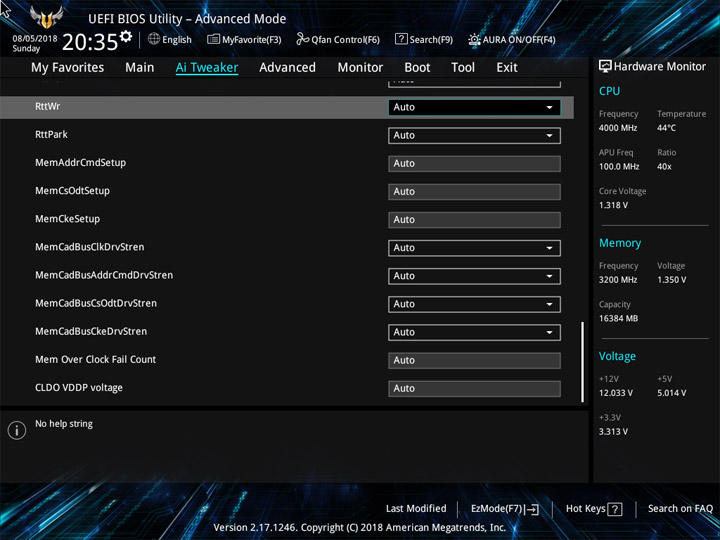
Task: Click the globe language icon
Action: pyautogui.click(x=153, y=39)
